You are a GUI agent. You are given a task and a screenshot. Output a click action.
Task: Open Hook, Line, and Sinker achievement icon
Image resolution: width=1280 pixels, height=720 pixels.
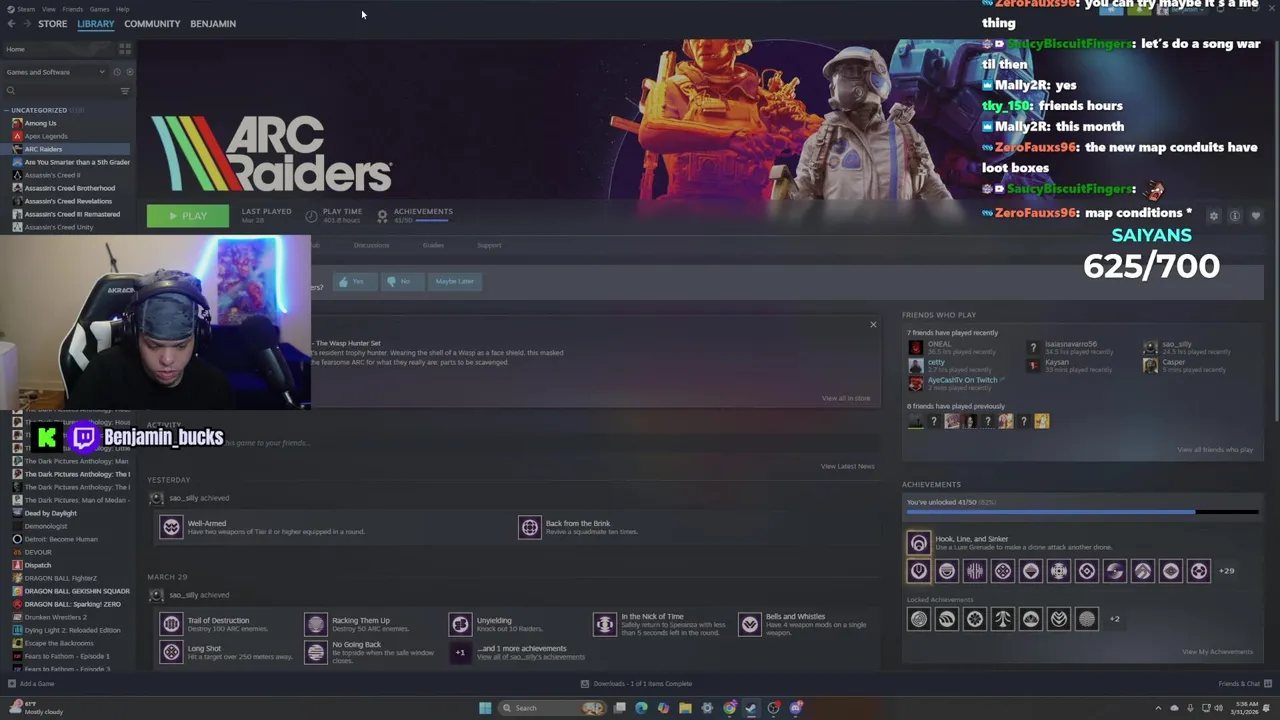tap(918, 542)
